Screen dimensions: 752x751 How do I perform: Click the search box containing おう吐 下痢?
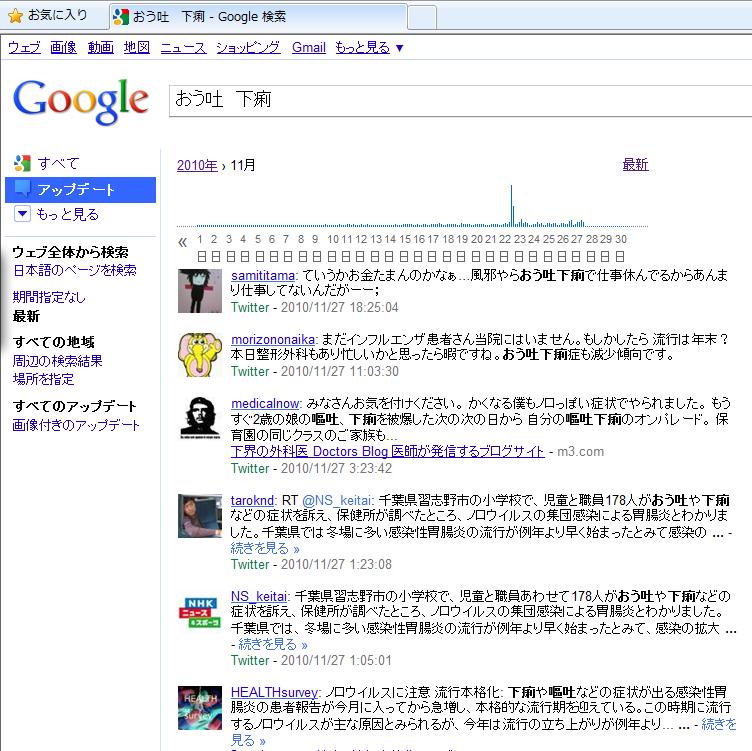click(x=460, y=100)
